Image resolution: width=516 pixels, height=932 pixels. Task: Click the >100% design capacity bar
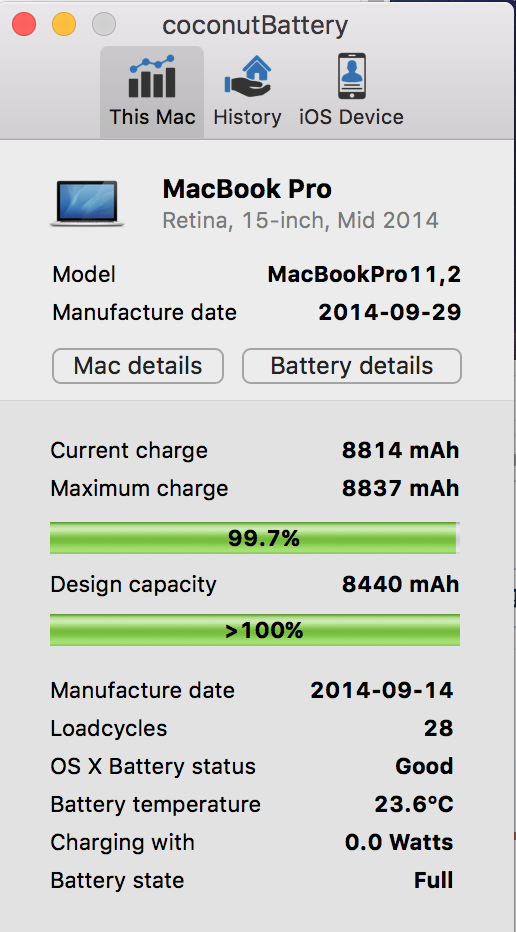point(254,630)
